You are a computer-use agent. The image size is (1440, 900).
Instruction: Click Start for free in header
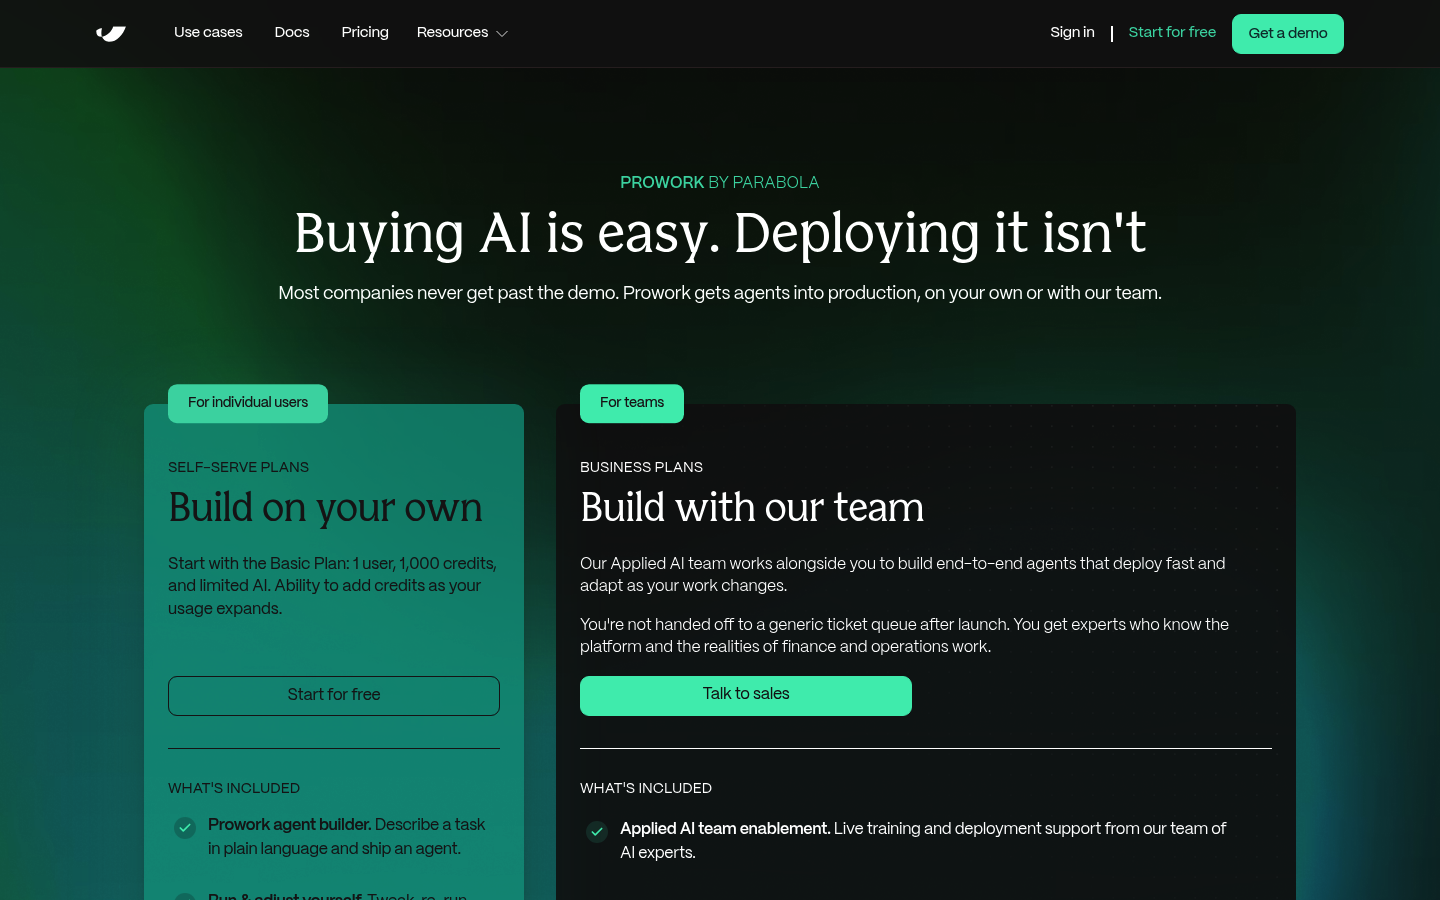pos(1172,33)
